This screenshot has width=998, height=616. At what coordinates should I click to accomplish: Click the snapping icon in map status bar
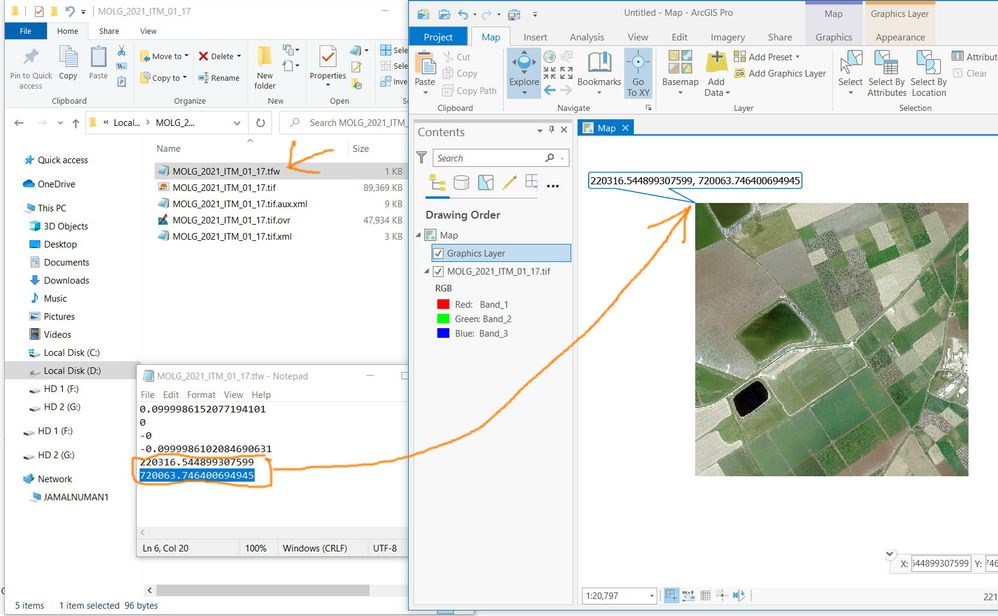pos(671,596)
